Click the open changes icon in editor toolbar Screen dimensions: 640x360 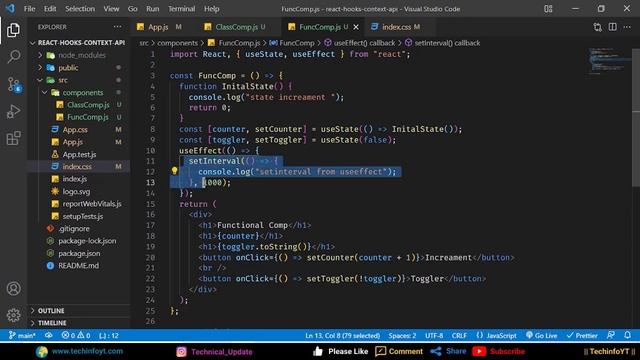[x=598, y=27]
